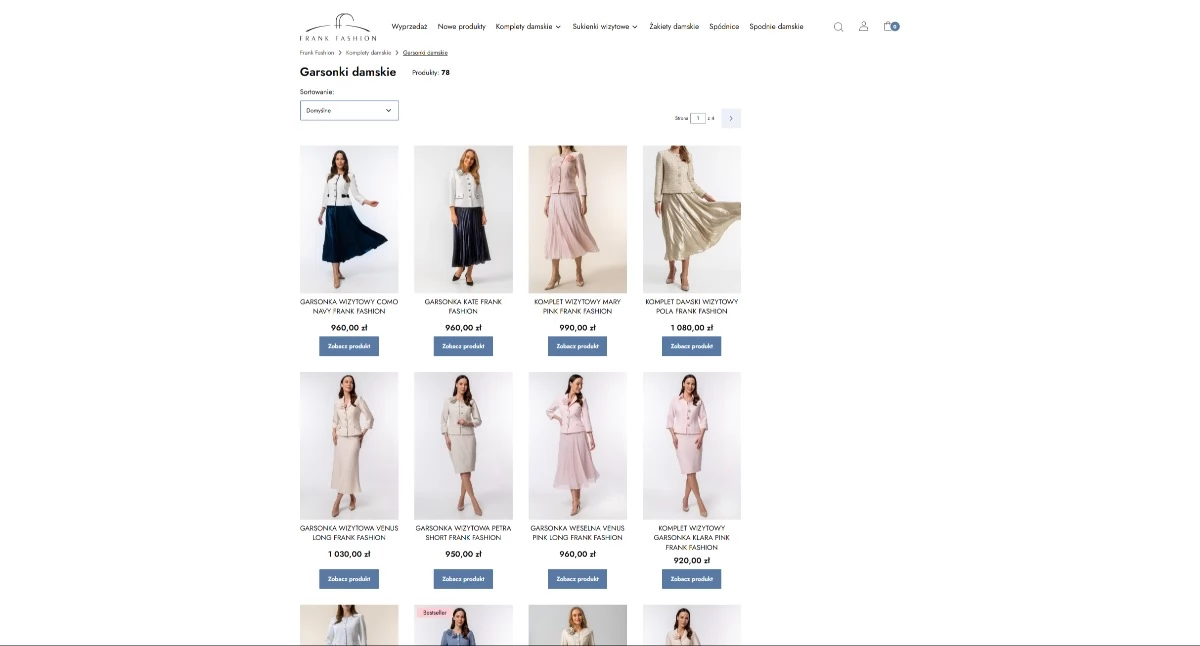Click the Frank Fashion logo

click(338, 27)
